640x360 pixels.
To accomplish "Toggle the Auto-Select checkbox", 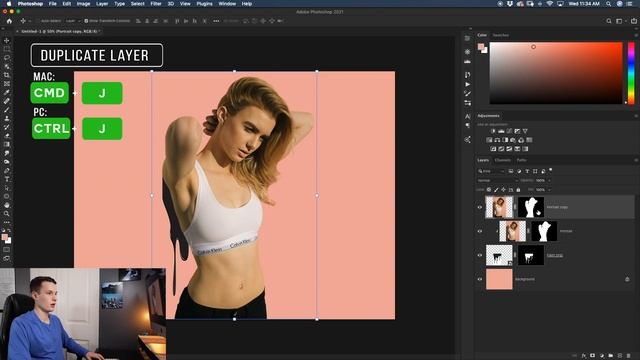I will [x=38, y=21].
